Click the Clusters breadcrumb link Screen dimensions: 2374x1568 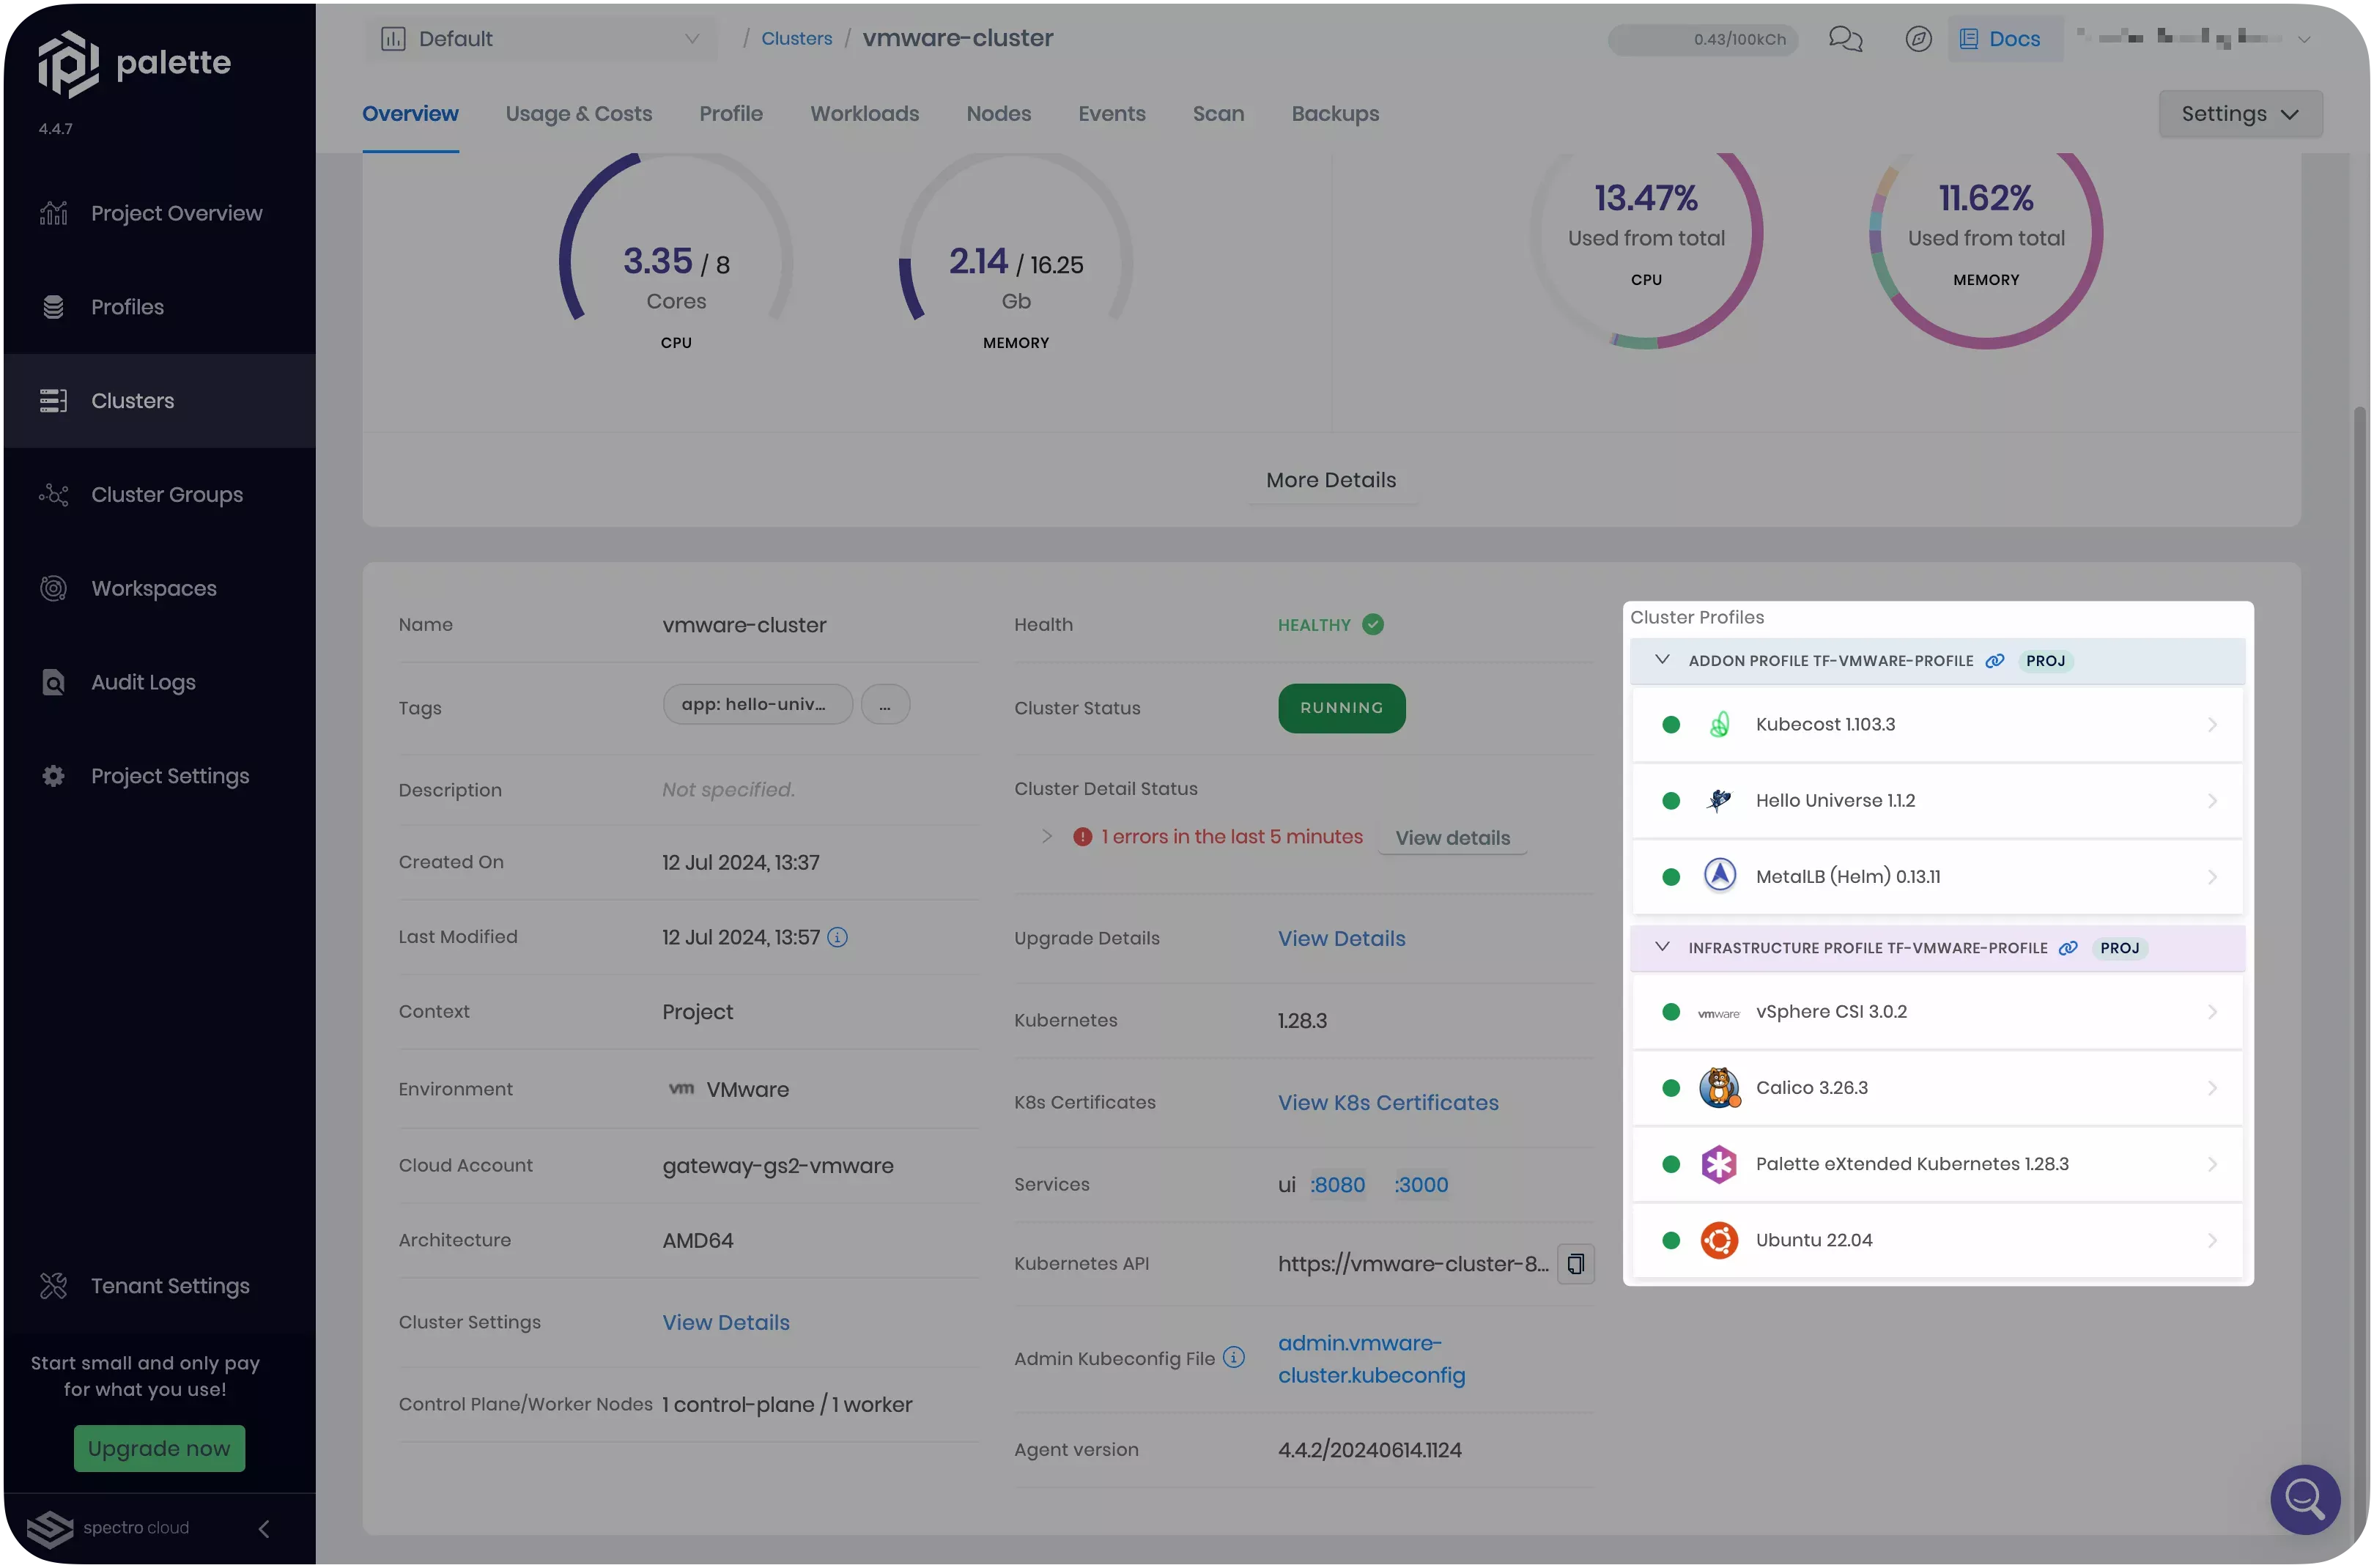[x=797, y=39]
